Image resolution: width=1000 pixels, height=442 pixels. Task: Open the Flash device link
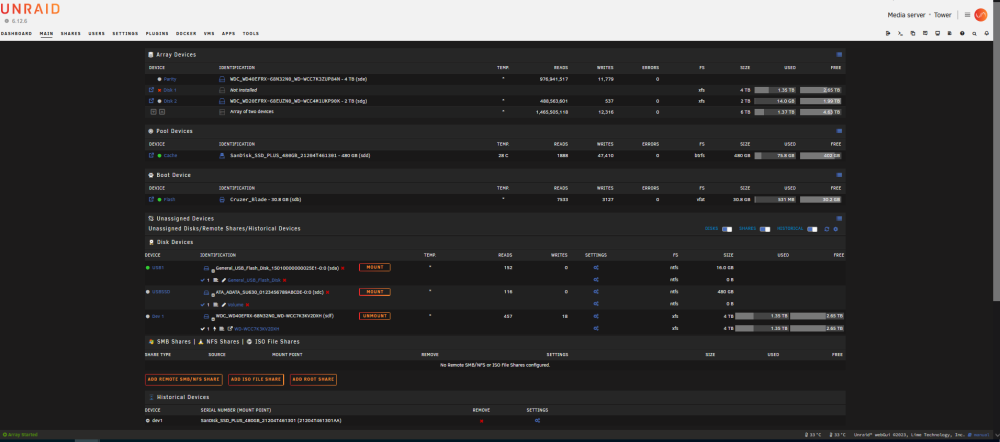170,199
